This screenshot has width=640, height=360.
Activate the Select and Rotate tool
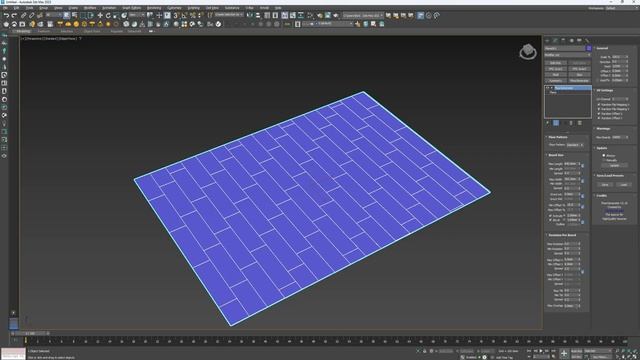point(108,16)
